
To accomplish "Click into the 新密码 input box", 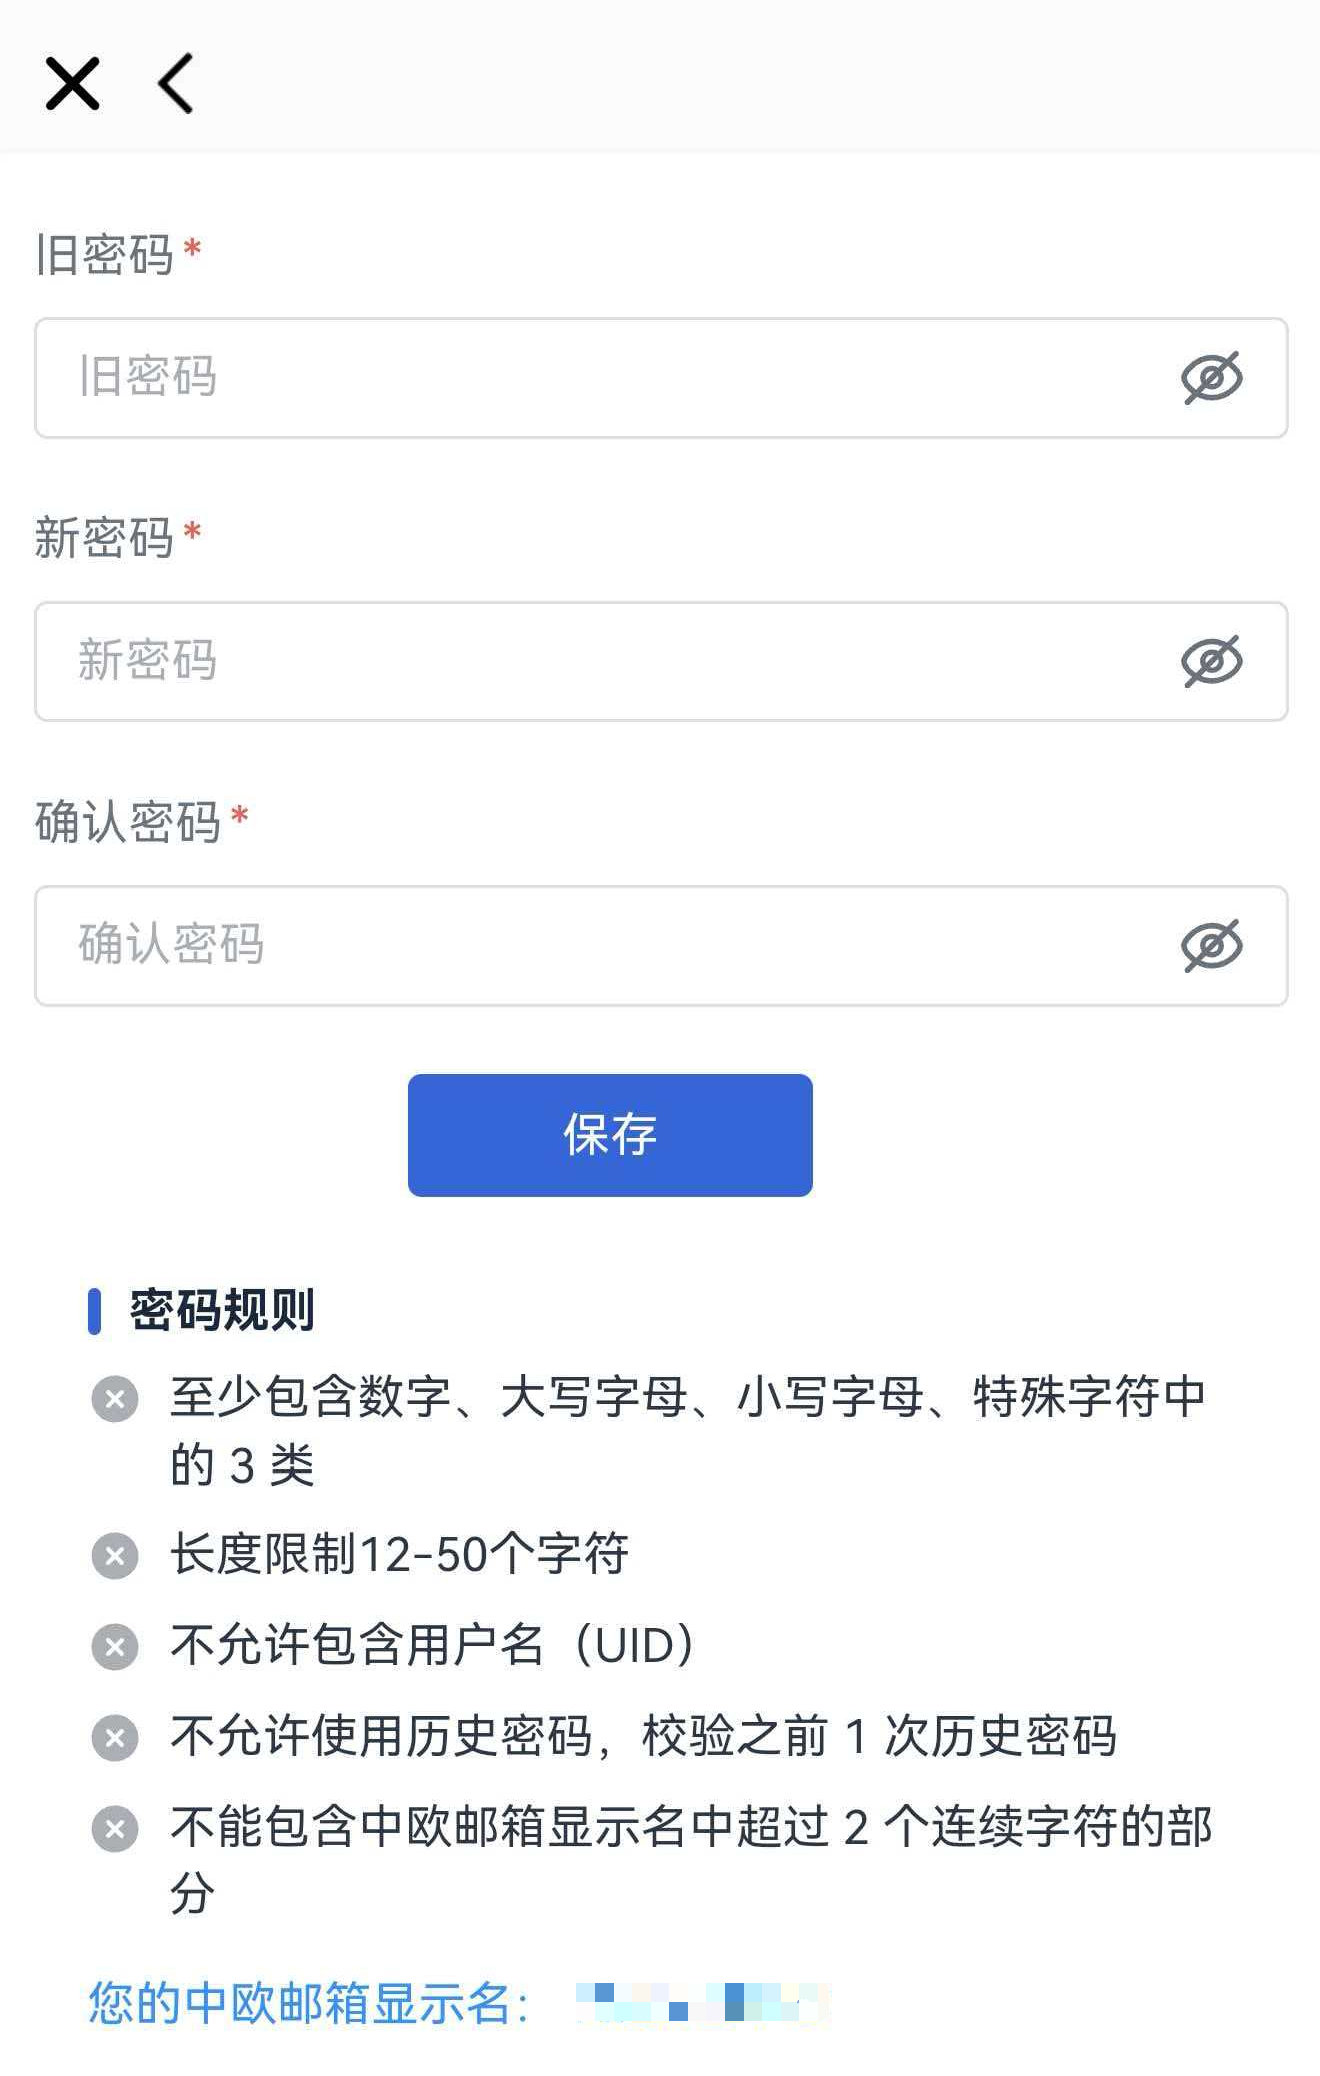I will click(600, 661).
